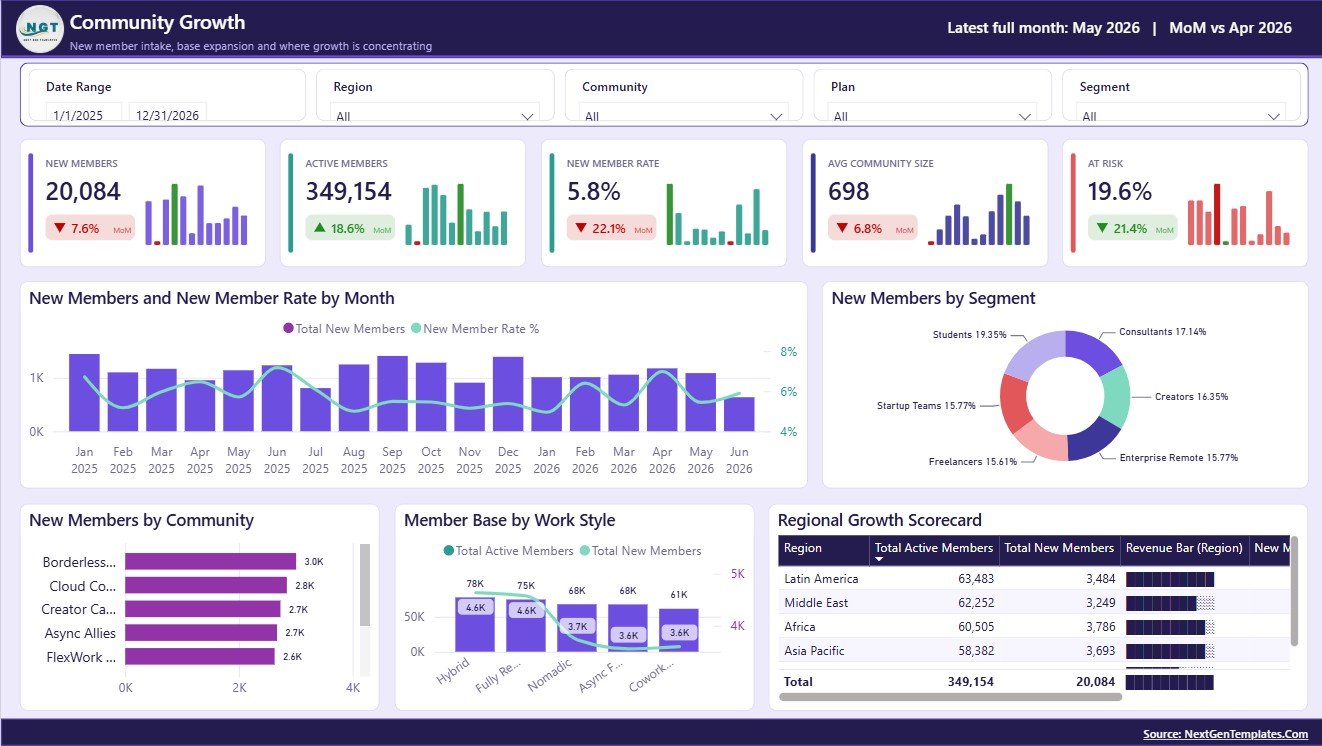Select the Startup Teams donut slice
This screenshot has width=1322, height=746.
(x=1014, y=402)
